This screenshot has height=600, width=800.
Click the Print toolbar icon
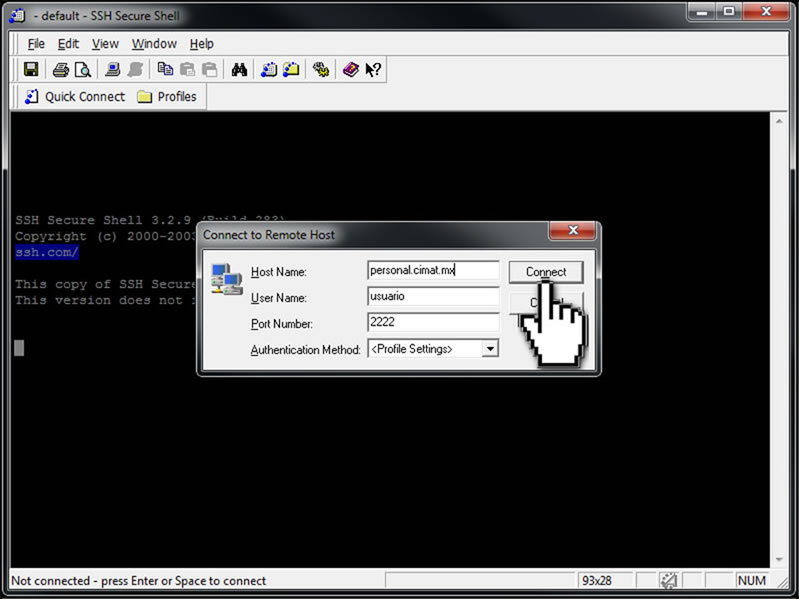coord(61,69)
